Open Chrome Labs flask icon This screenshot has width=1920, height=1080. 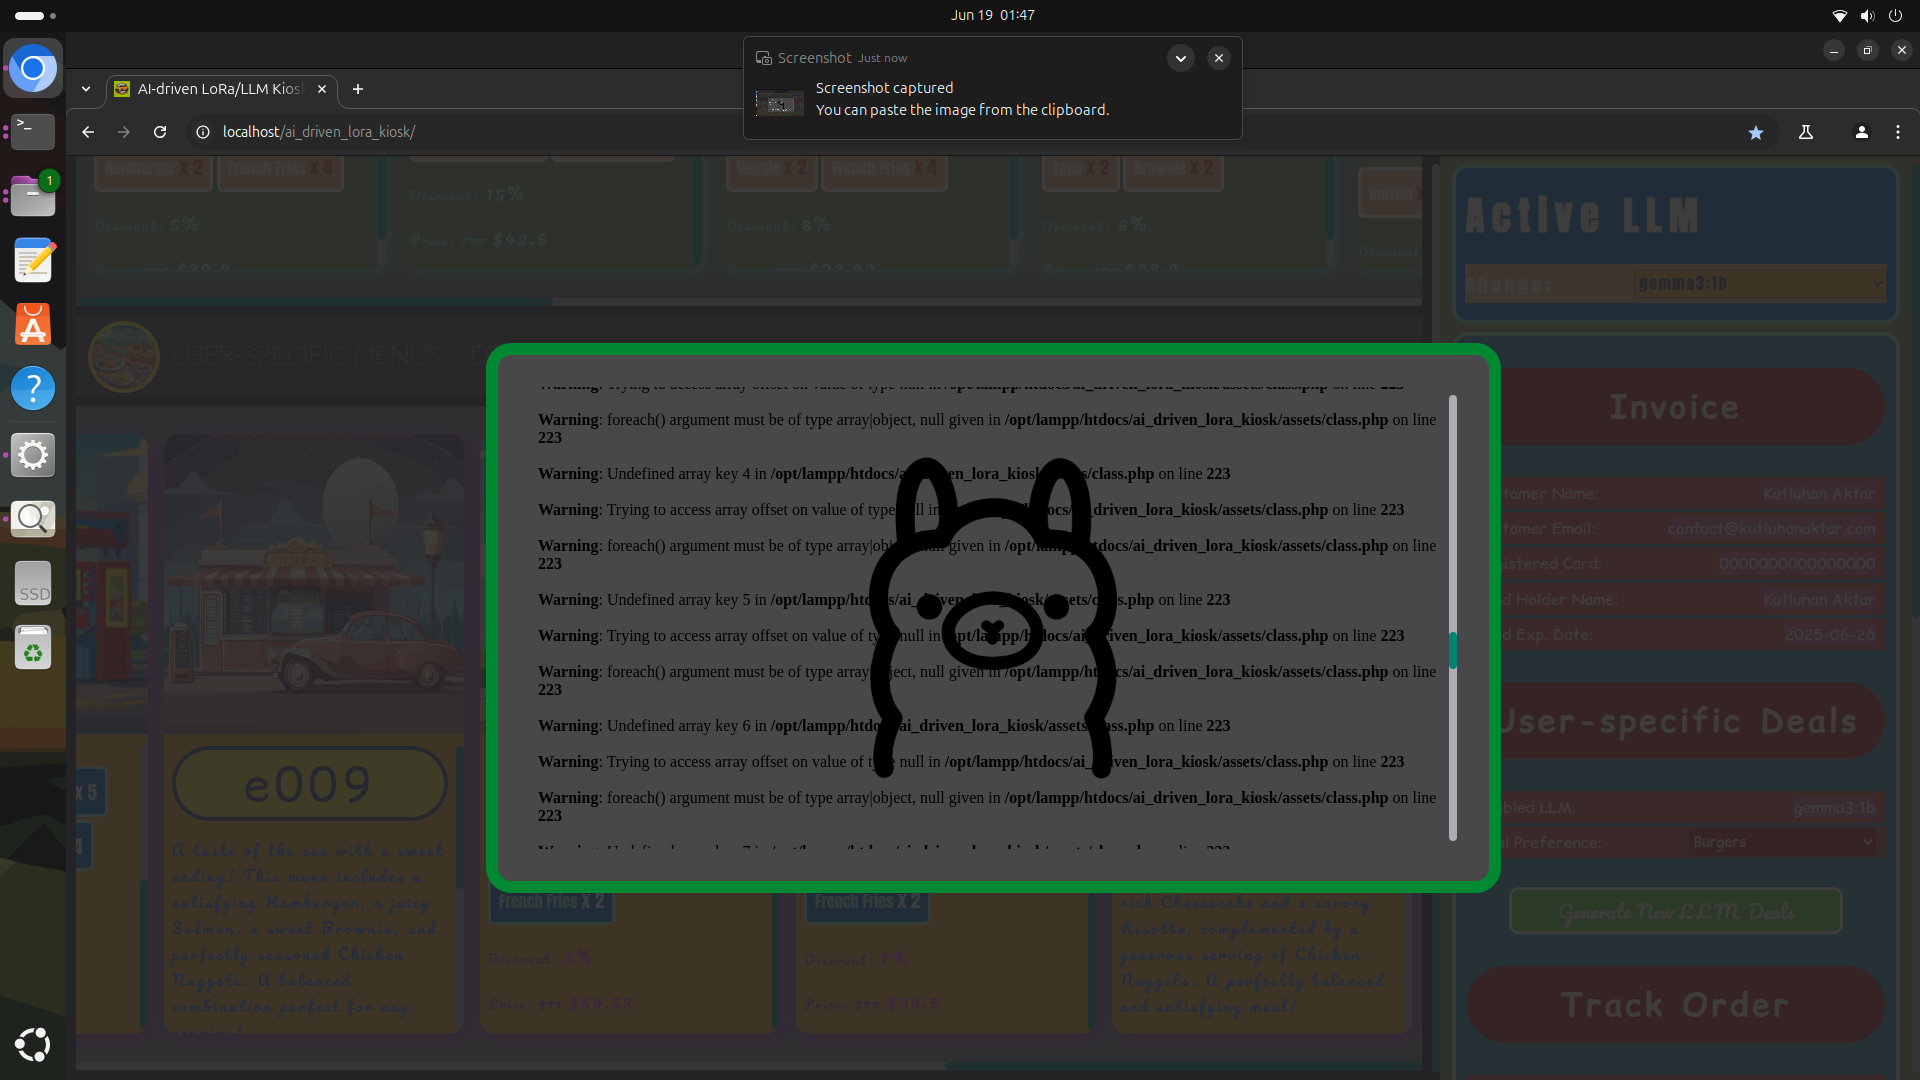[x=1806, y=132]
